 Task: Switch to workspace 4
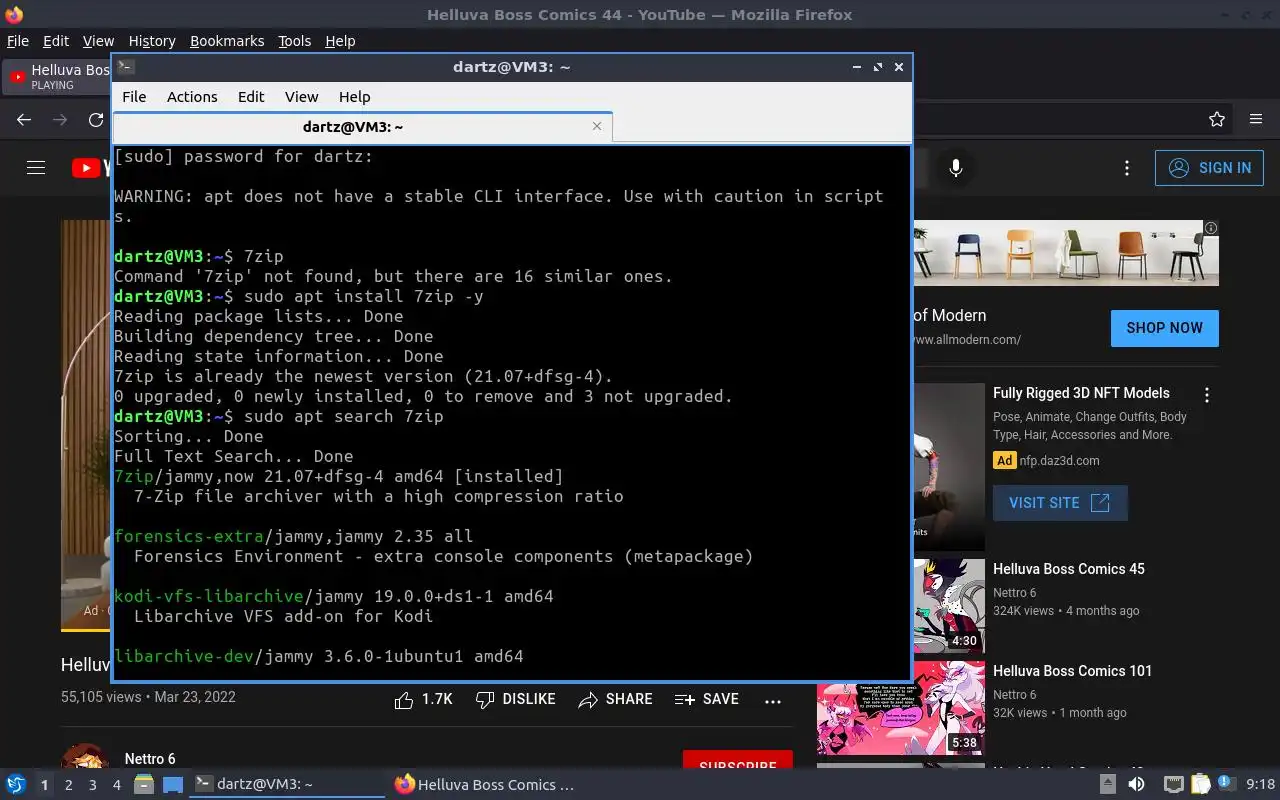point(116,785)
